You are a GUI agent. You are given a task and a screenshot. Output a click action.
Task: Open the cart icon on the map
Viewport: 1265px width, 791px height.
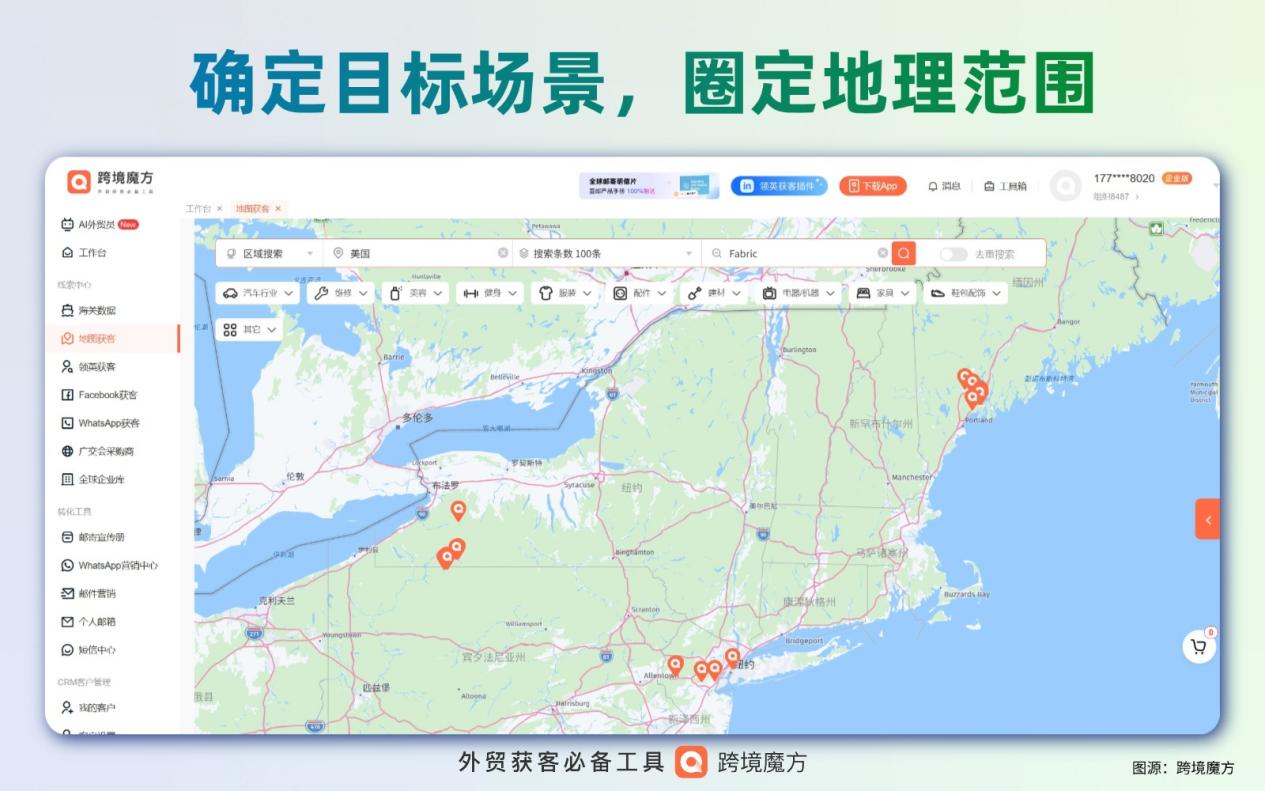1198,646
